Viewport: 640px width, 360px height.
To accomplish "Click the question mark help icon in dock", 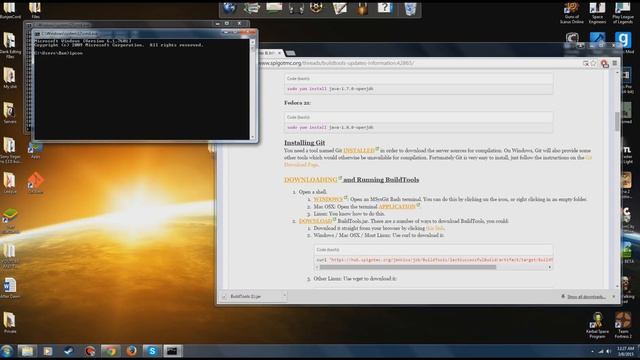I will [x=384, y=8].
